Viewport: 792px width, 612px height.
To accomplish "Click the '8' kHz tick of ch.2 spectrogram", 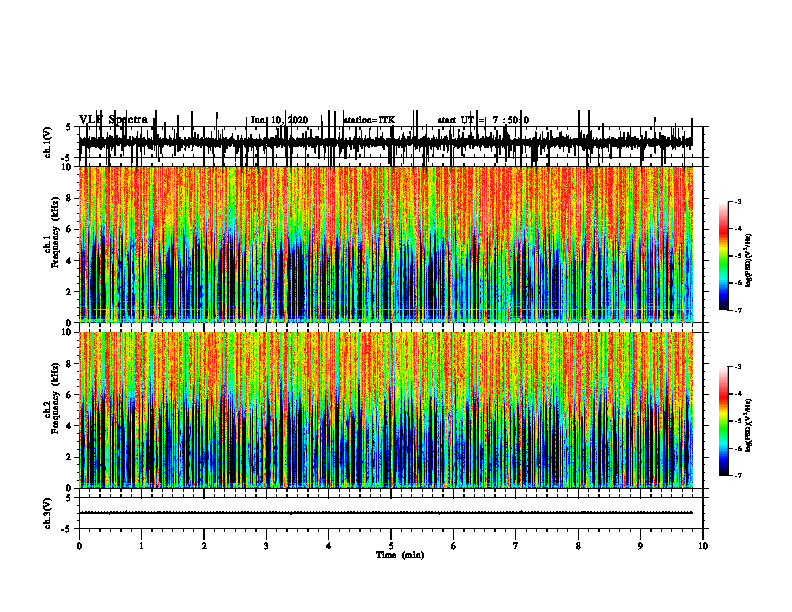I will [x=70, y=364].
